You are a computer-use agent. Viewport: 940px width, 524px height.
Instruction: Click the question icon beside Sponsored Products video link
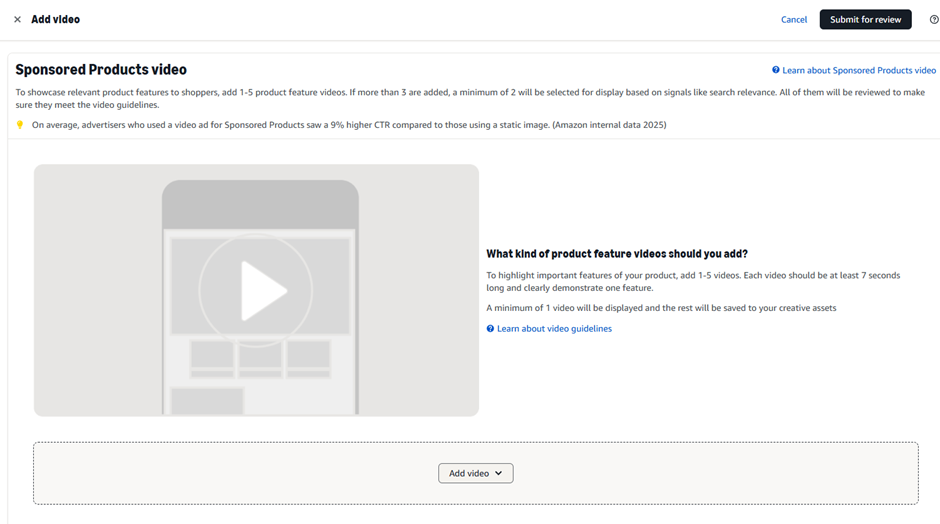(776, 71)
